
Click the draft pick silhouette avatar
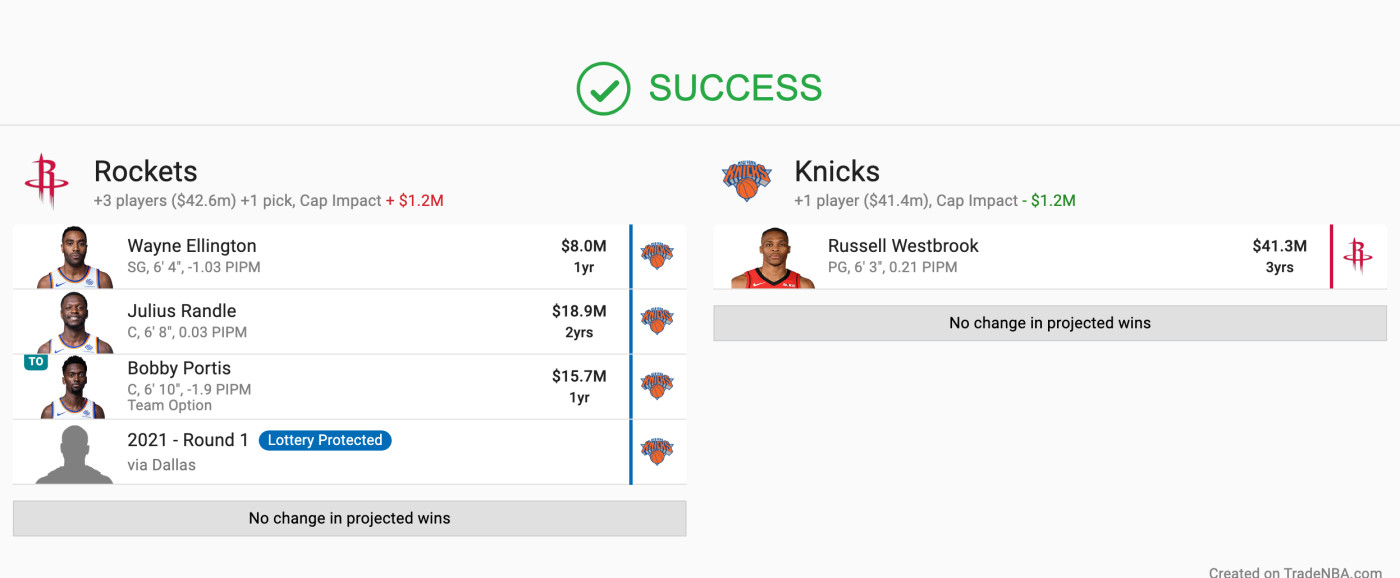[x=74, y=455]
